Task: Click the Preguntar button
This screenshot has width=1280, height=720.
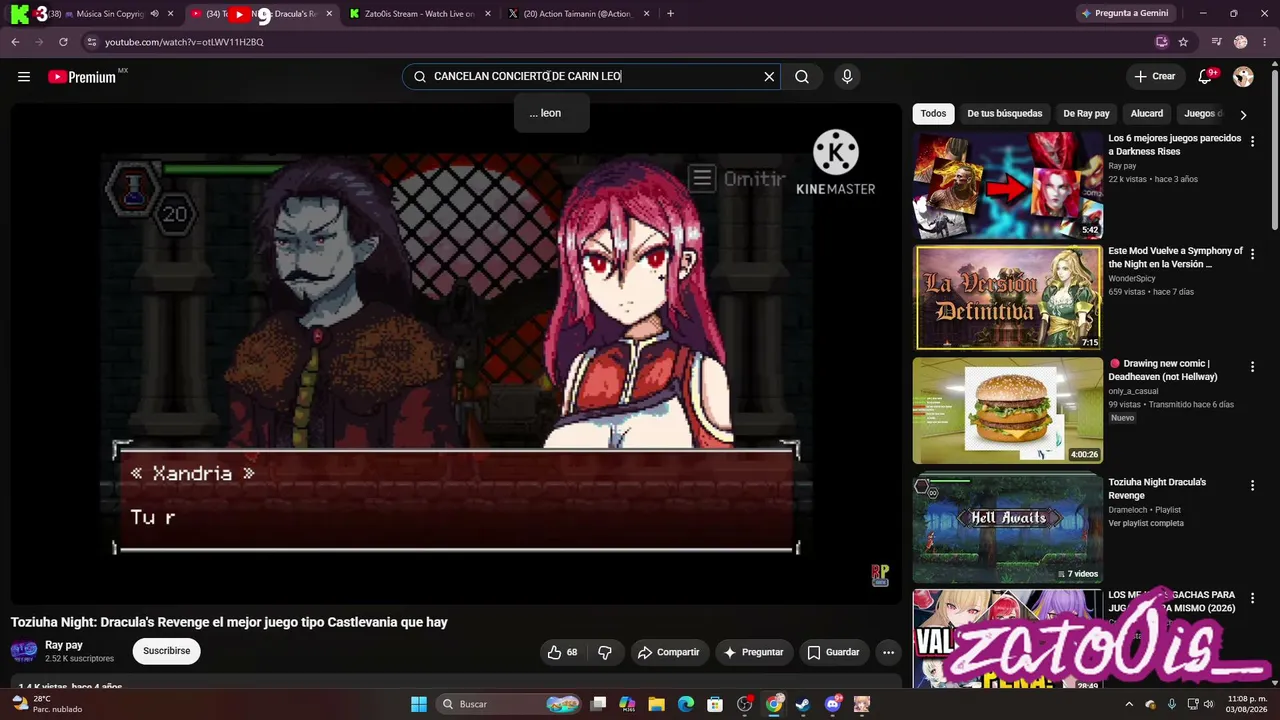Action: click(754, 652)
